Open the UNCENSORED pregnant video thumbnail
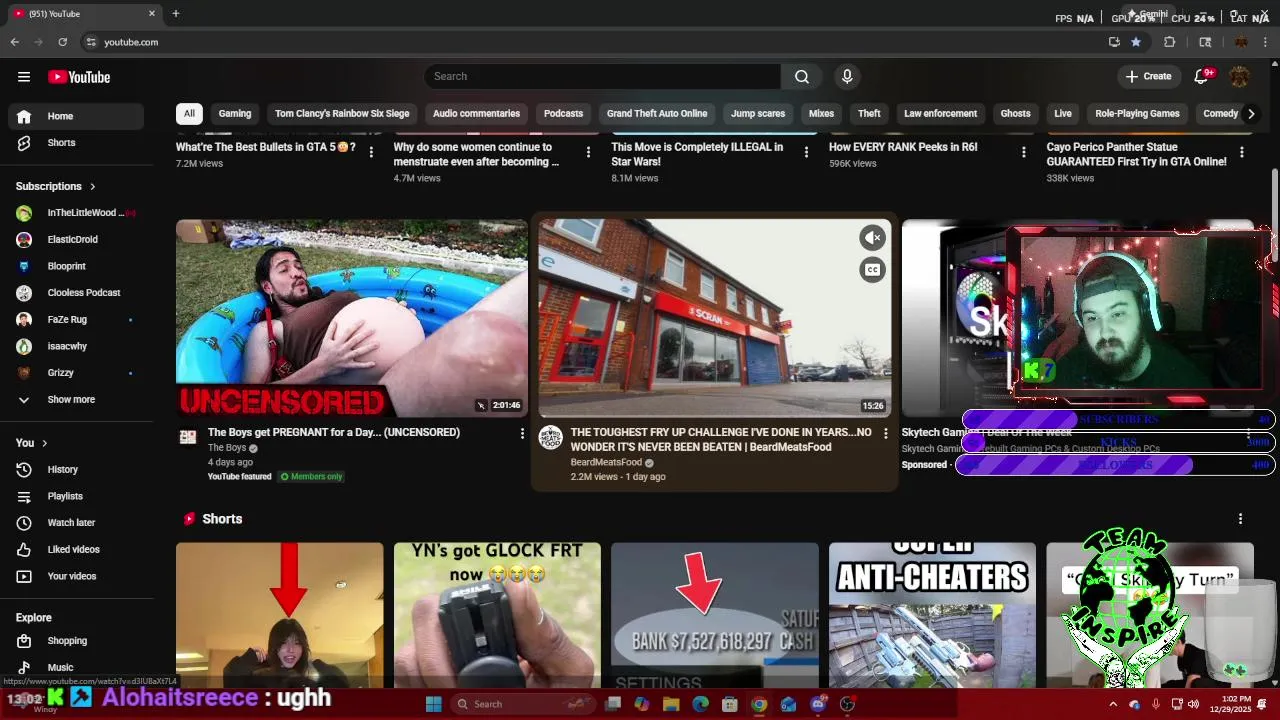The image size is (1280, 720). pyautogui.click(x=352, y=318)
